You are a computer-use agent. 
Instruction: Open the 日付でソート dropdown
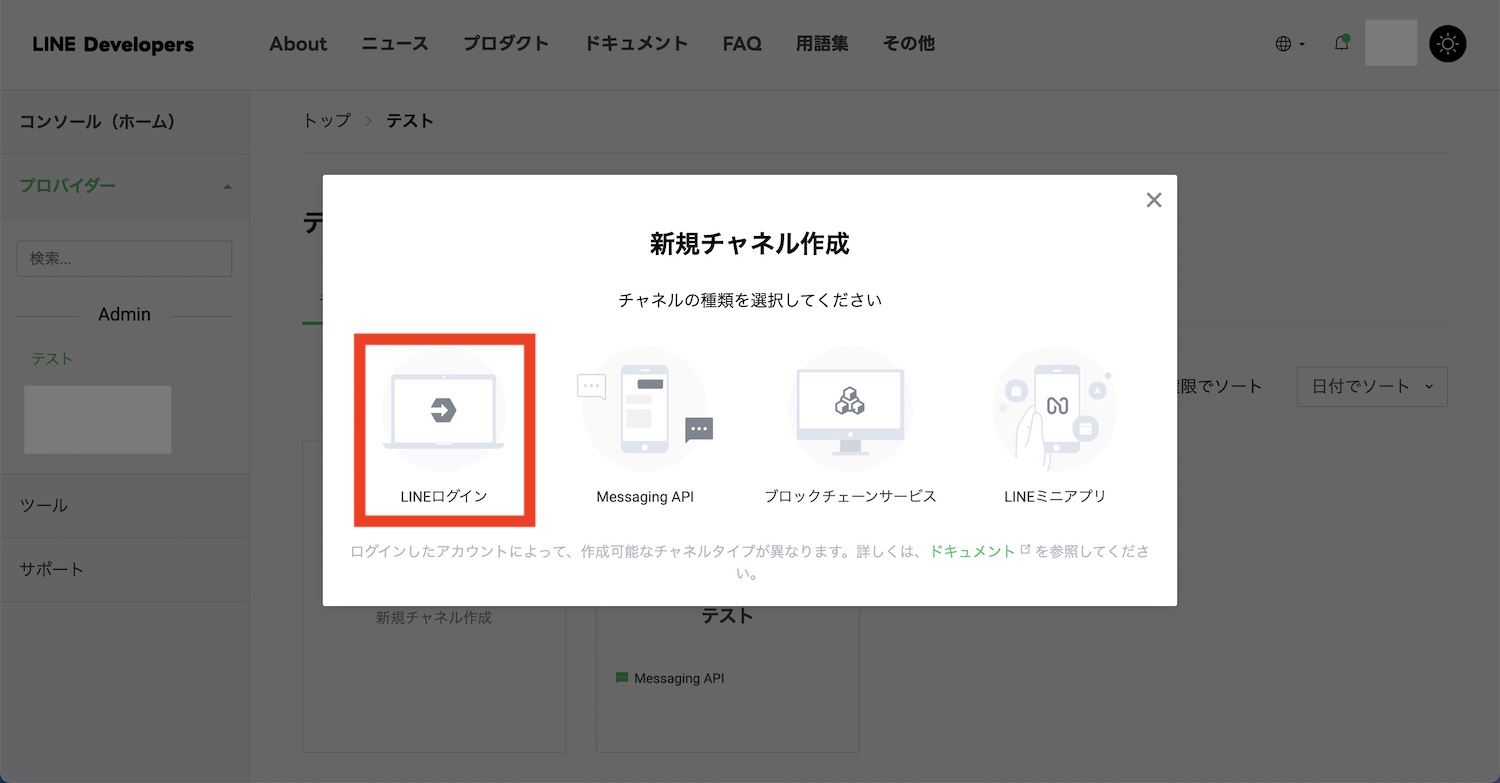click(x=1372, y=386)
